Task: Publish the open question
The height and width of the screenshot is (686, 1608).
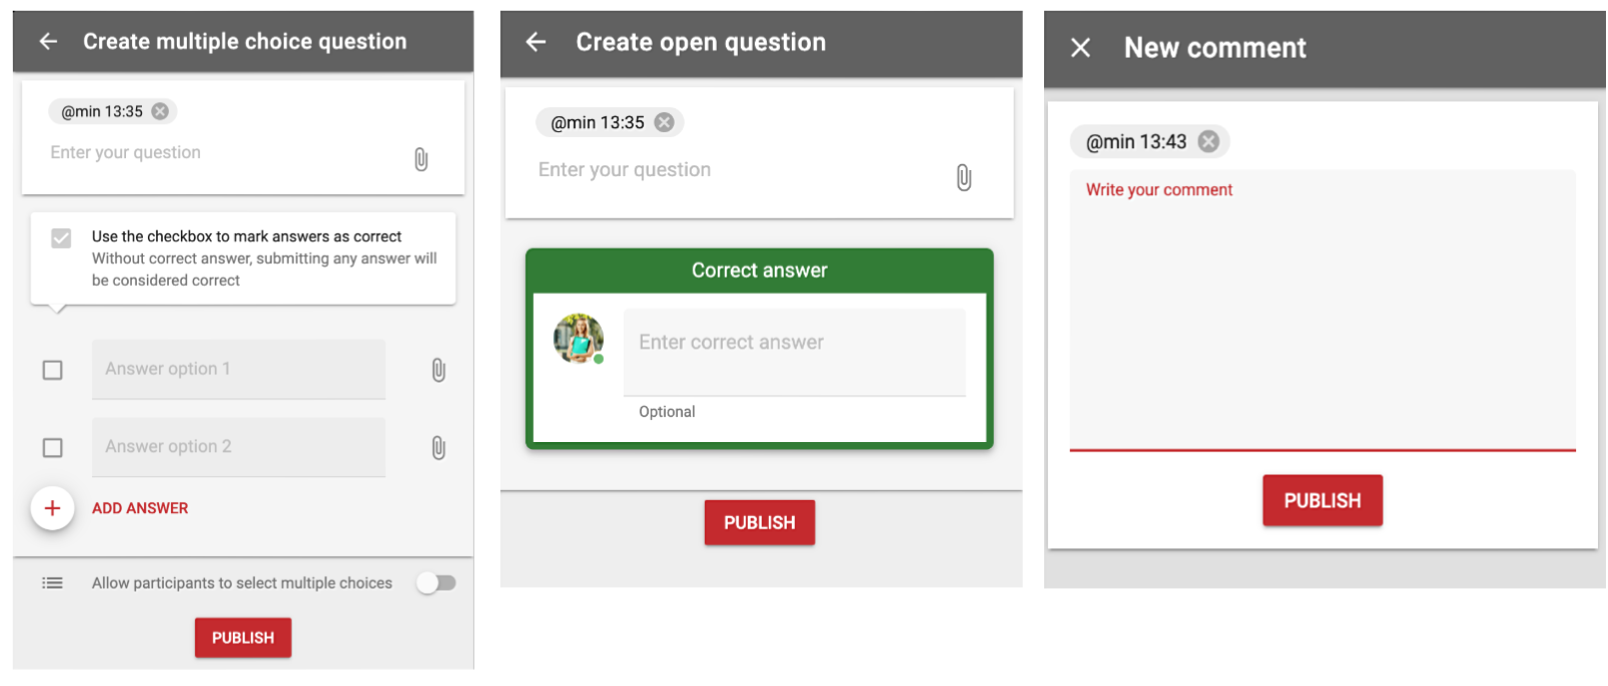Action: point(760,523)
